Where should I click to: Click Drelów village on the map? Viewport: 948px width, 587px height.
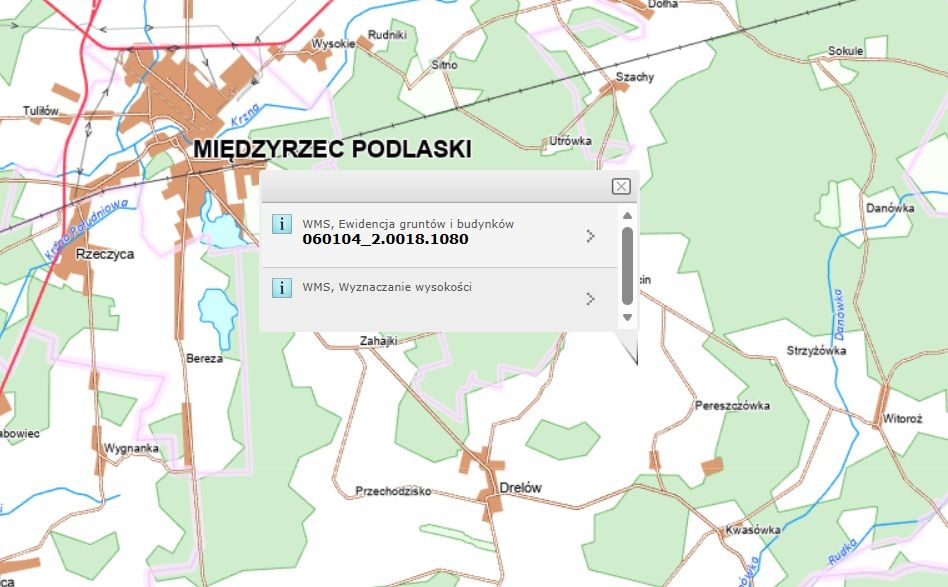click(x=520, y=485)
